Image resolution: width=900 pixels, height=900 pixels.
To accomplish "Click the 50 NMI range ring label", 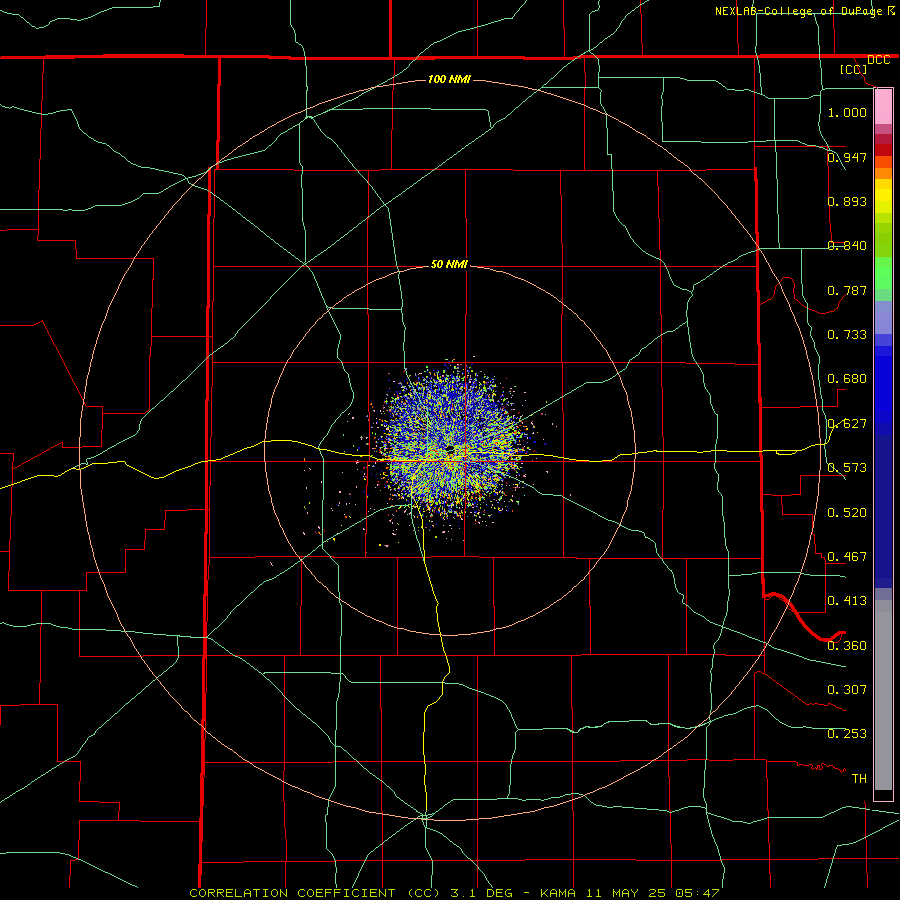I will (x=449, y=264).
